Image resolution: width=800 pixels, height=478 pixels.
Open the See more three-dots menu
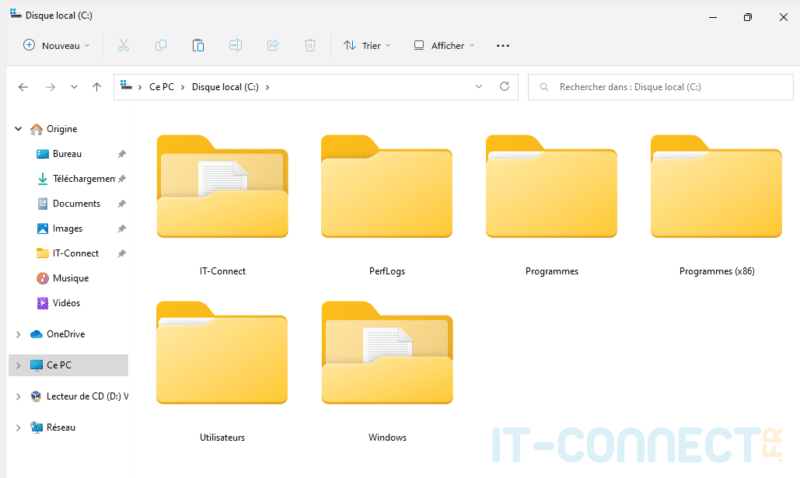coord(503,46)
